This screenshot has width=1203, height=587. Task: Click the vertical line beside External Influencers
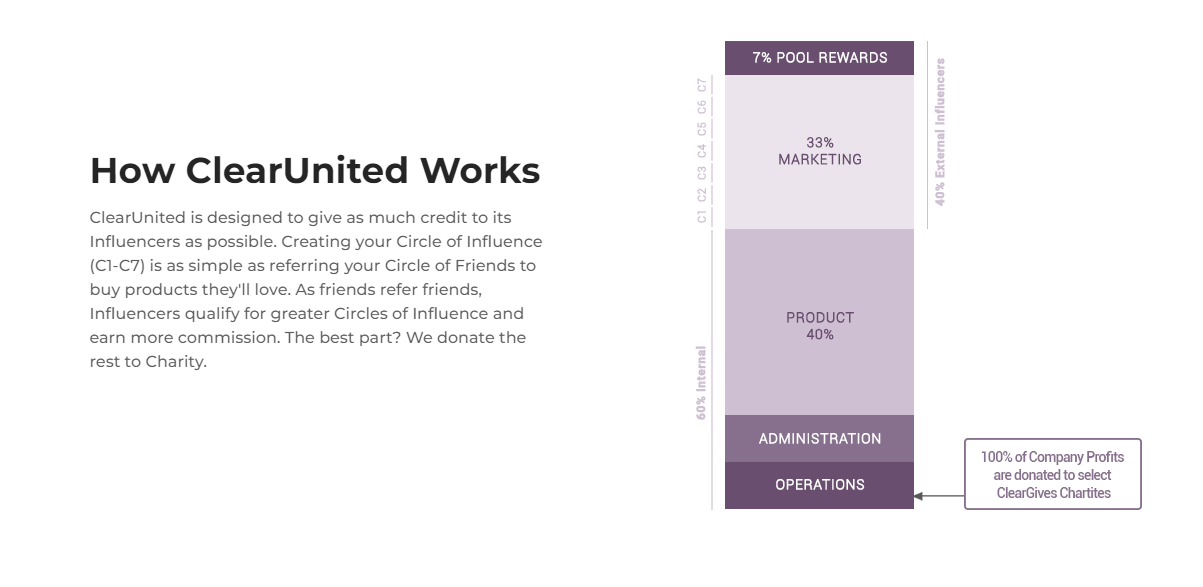click(927, 135)
